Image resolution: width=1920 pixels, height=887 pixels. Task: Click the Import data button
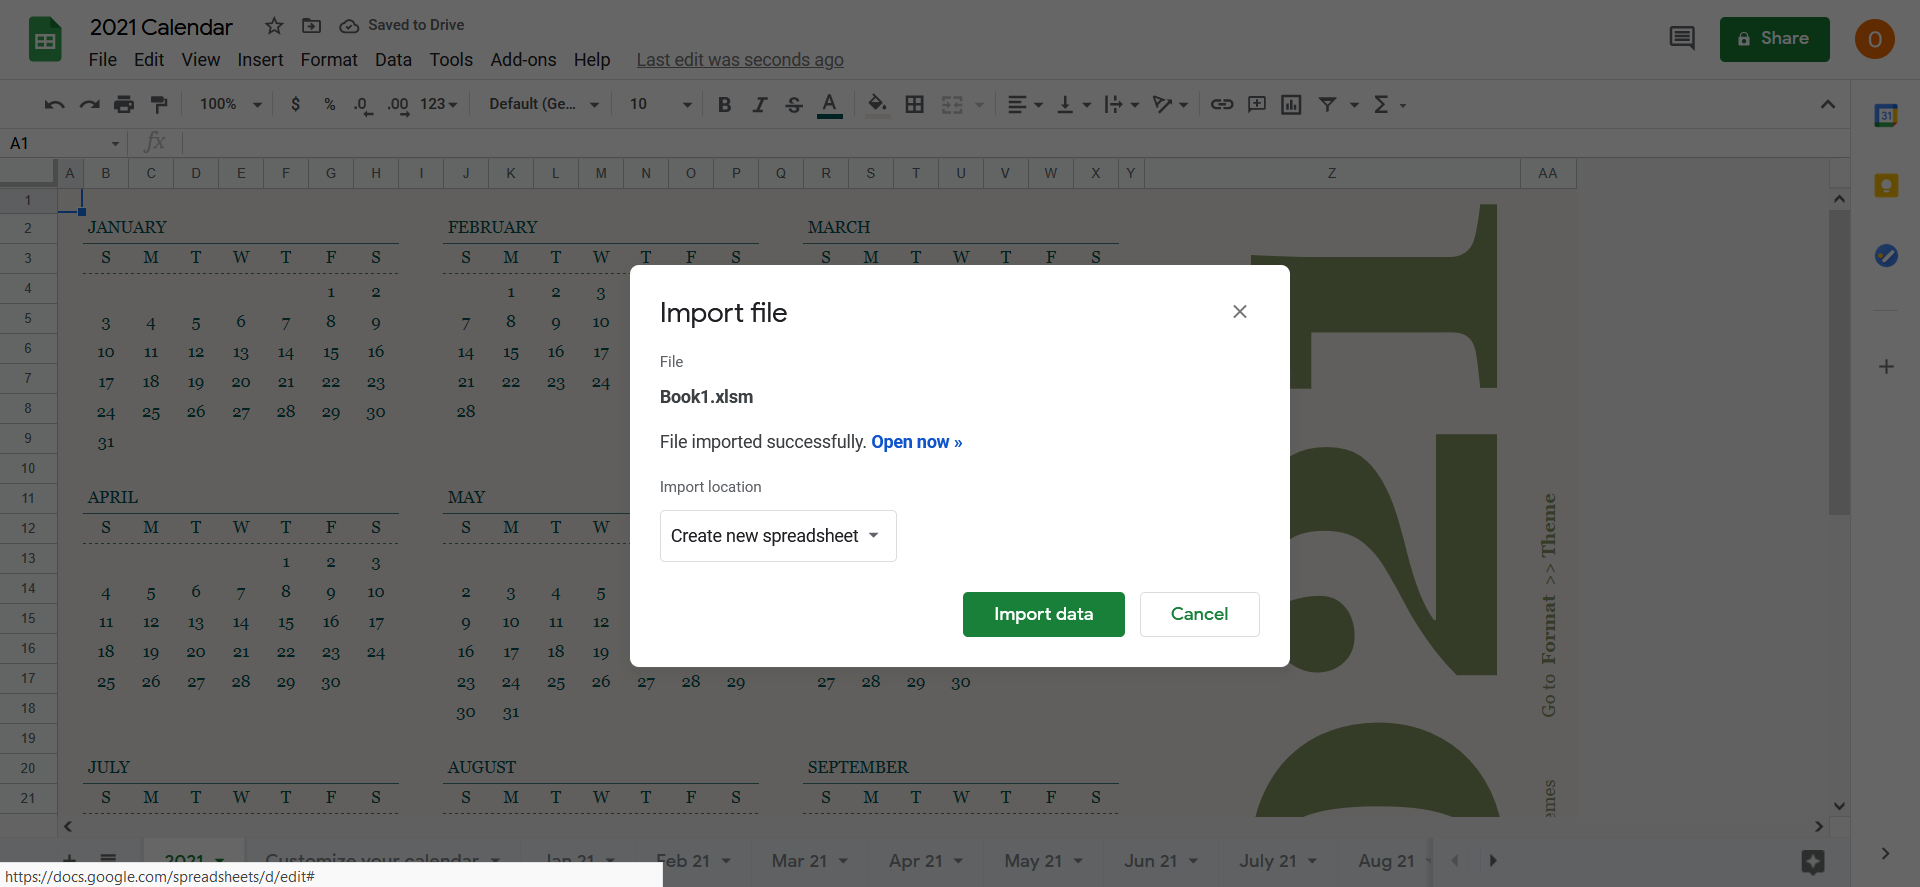click(1043, 614)
